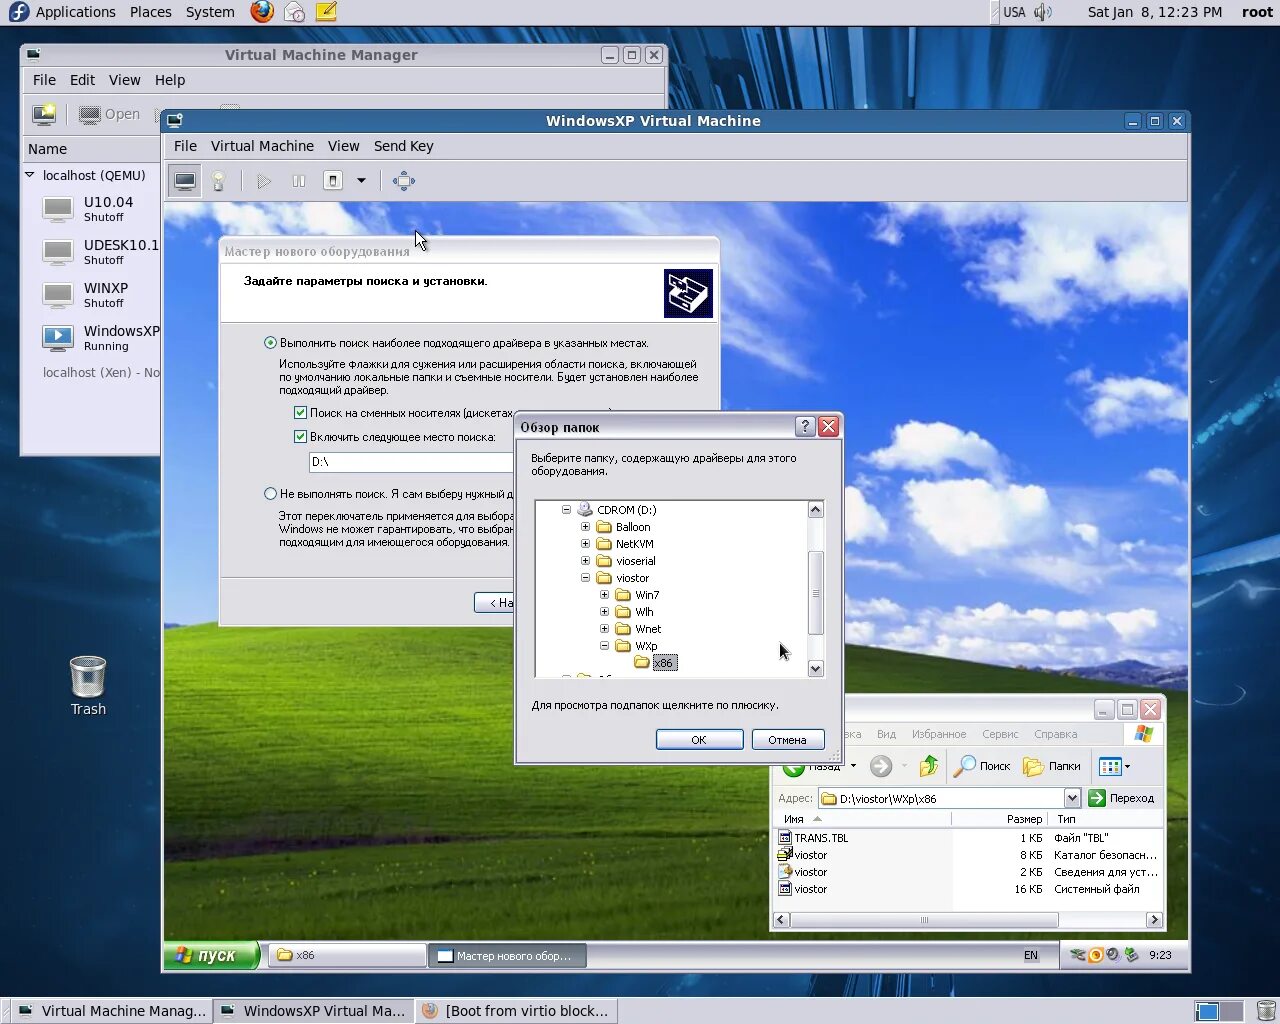
Task: Collapse the viostor folder node
Action: [x=585, y=578]
